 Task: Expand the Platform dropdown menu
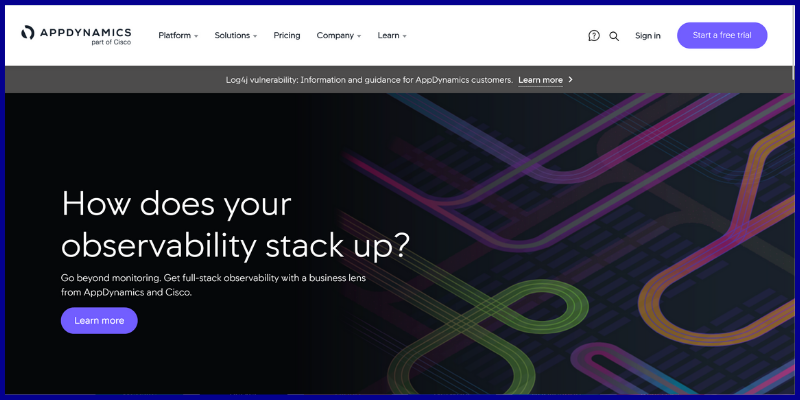[178, 36]
